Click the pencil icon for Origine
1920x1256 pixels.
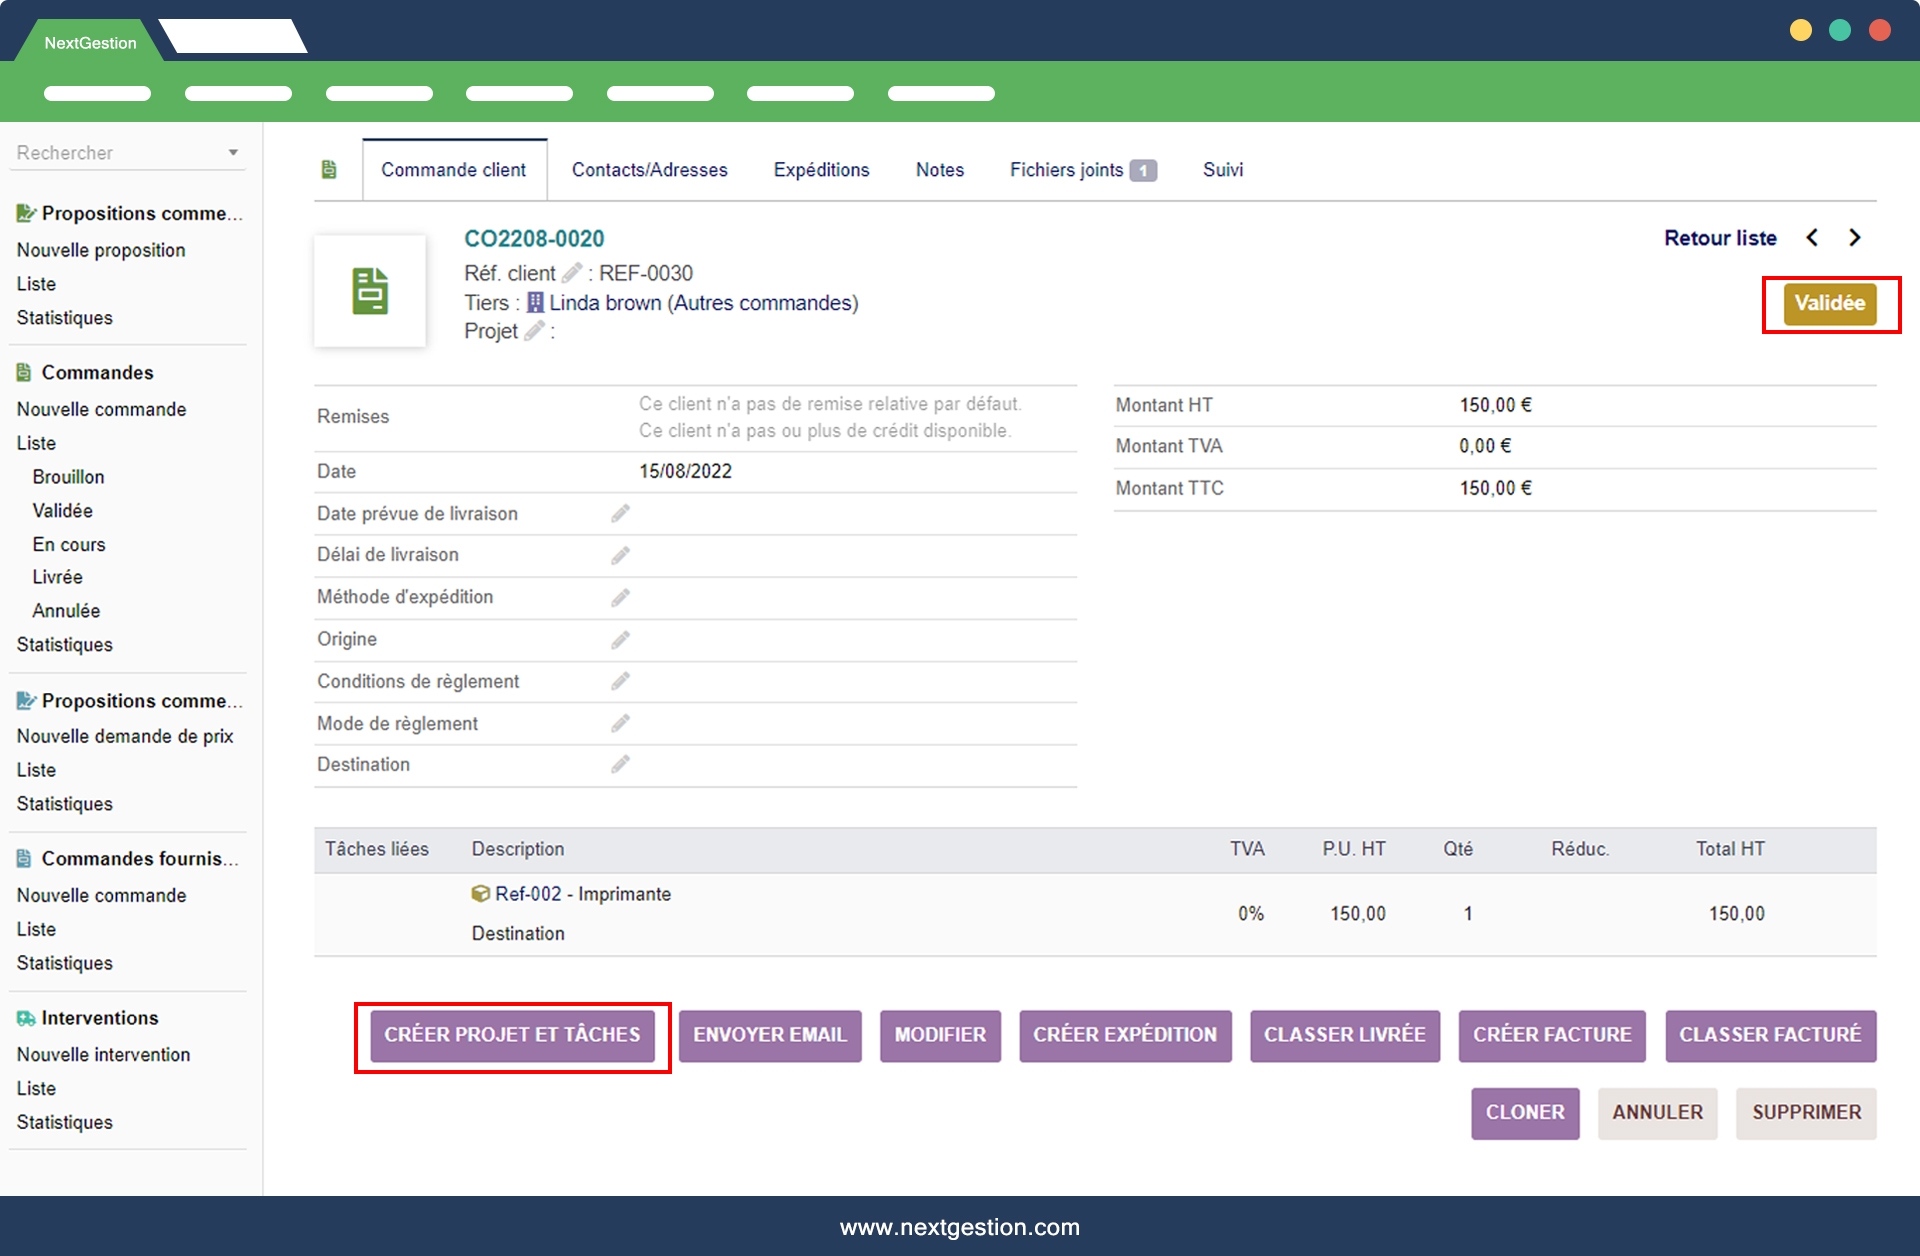click(x=620, y=639)
